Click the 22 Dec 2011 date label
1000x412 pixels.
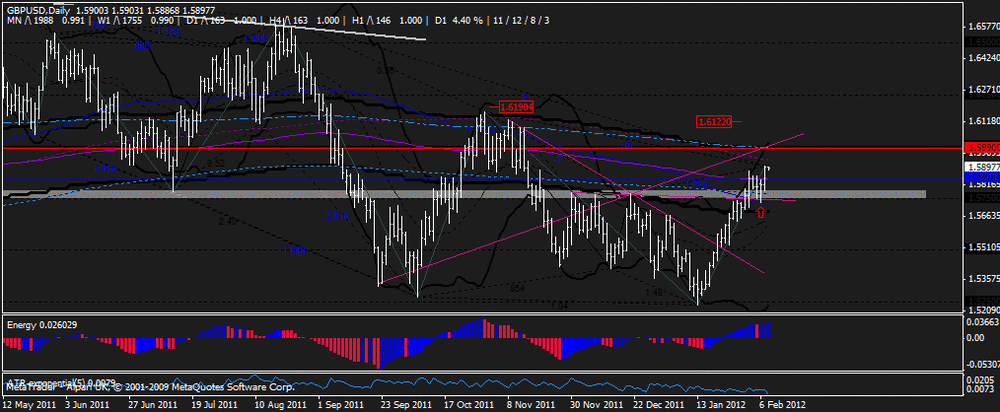(659, 405)
